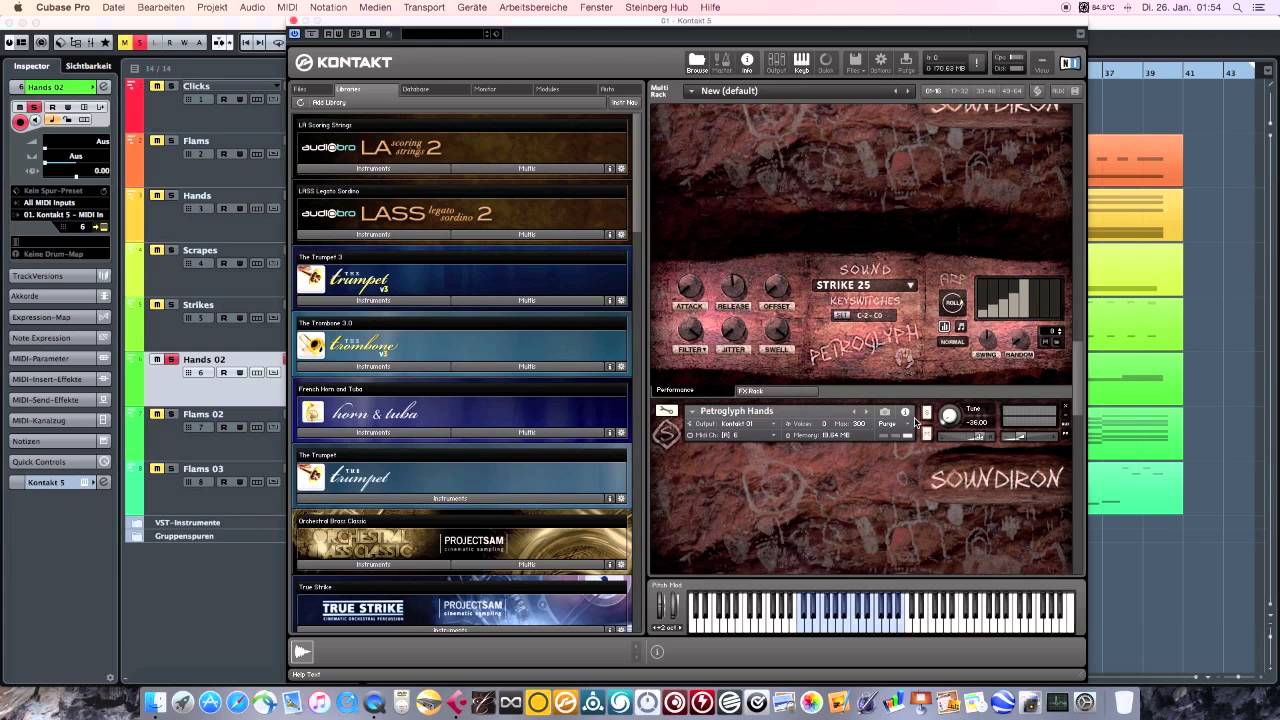The image size is (1280, 720).
Task: Click the ROLL arpeggiator mode button
Action: tap(953, 303)
